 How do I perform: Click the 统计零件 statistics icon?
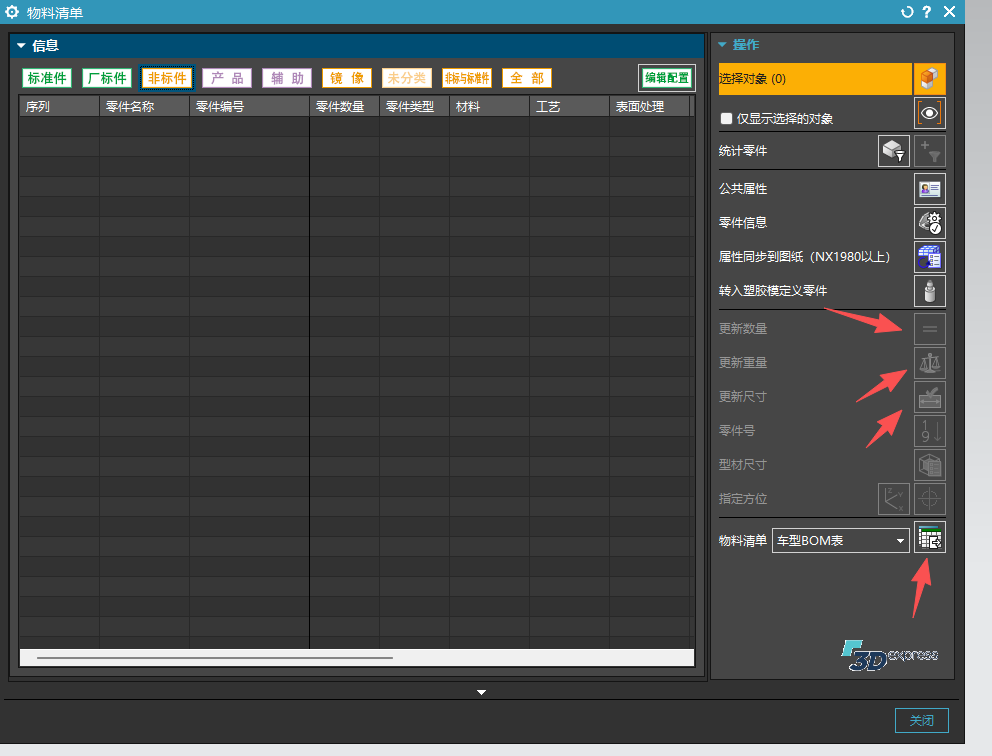click(x=893, y=151)
